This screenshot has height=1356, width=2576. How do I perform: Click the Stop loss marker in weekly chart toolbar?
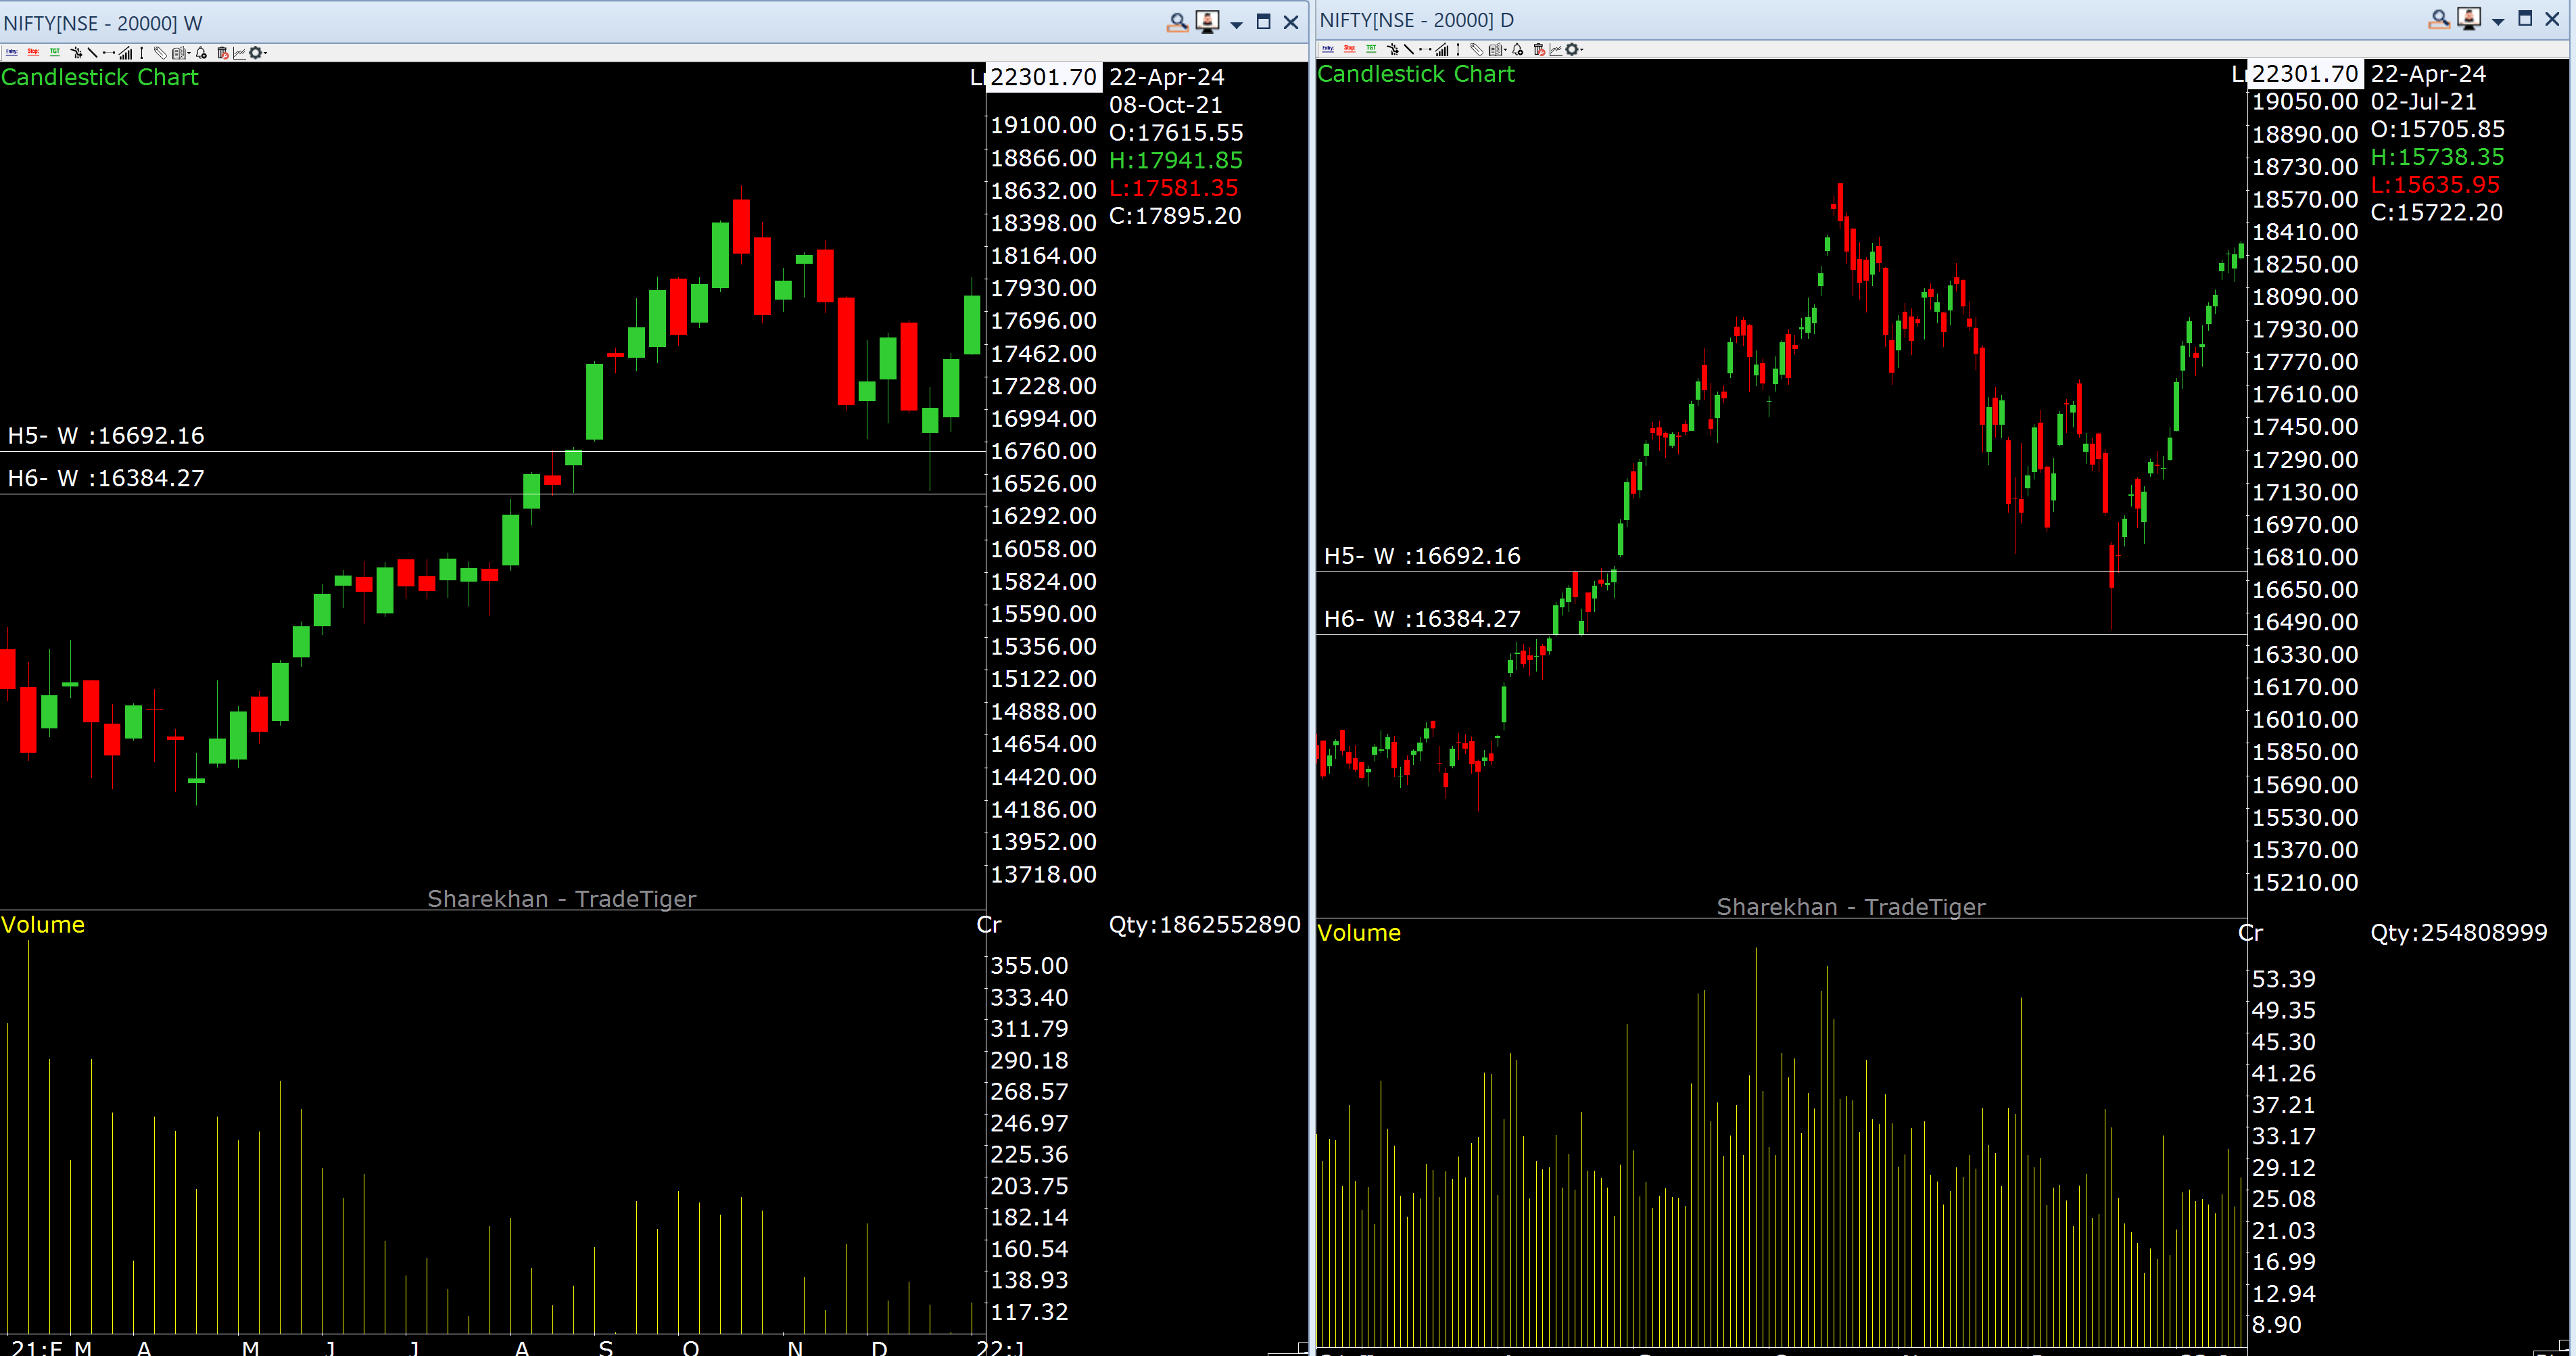[x=33, y=53]
